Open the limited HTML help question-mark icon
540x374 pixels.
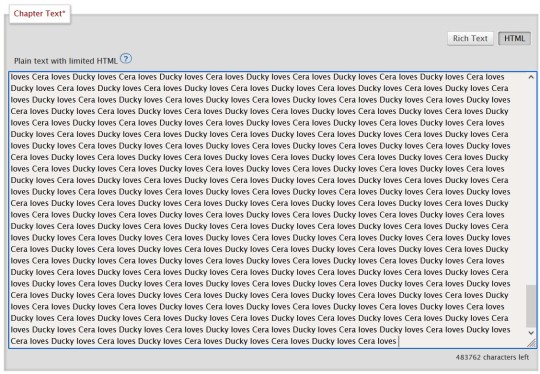tap(126, 59)
